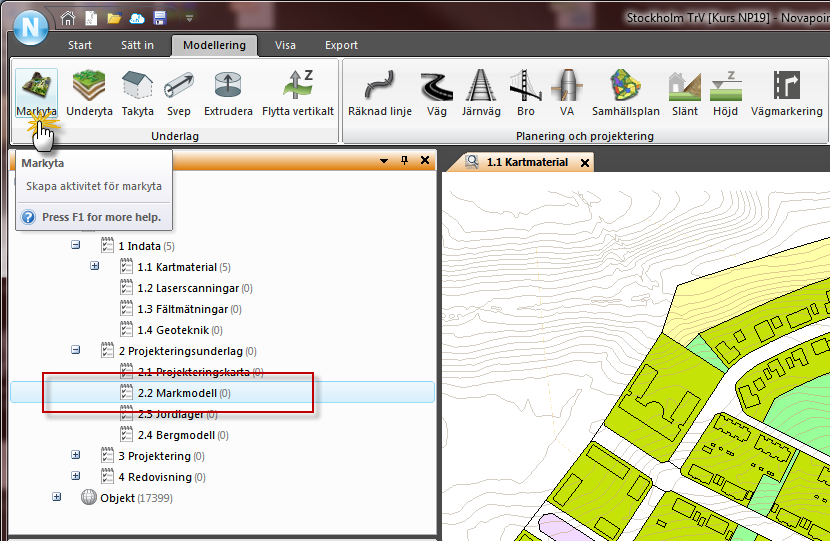
Task: Close the 1.1 Kartmaterial view tab
Action: [585, 163]
